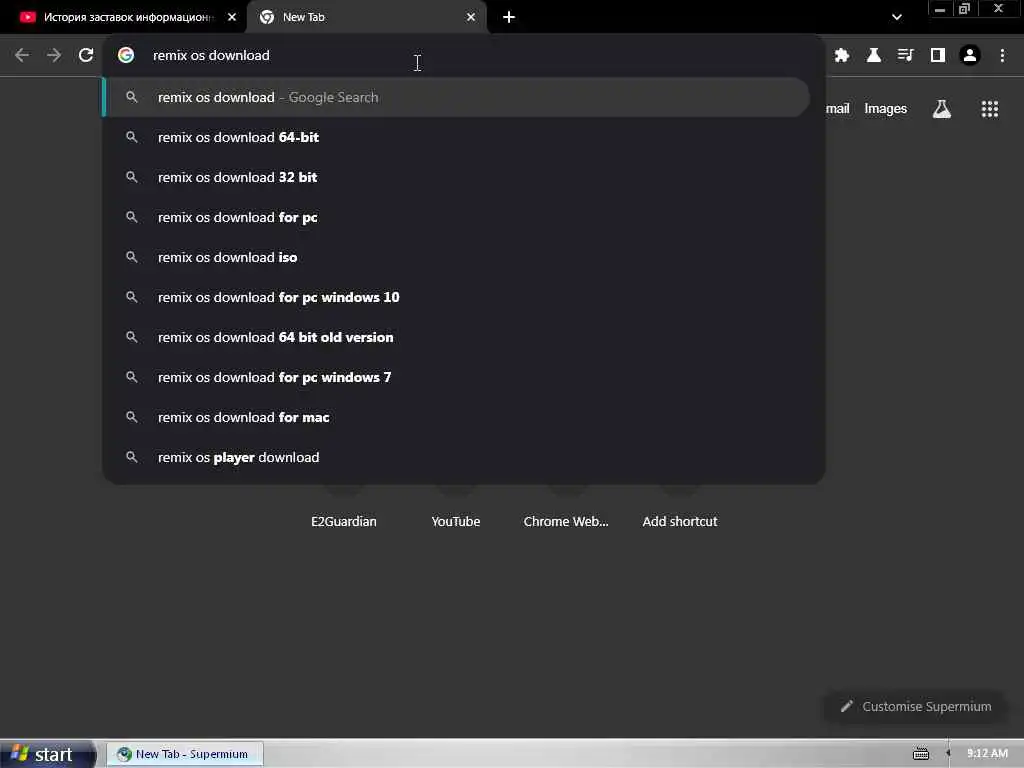Open Search Labs flask icon on page
Viewport: 1024px width, 768px height.
pyautogui.click(x=942, y=109)
